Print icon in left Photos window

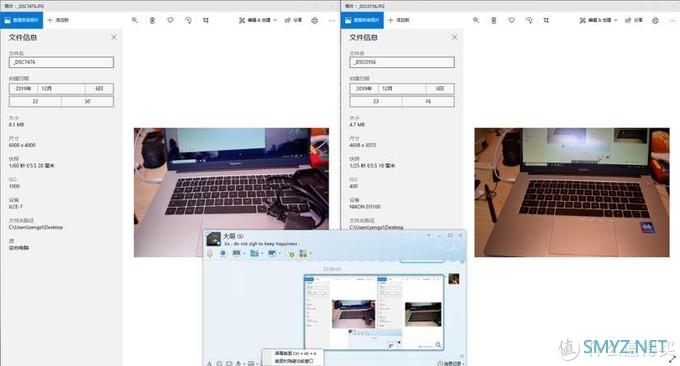tap(314, 20)
